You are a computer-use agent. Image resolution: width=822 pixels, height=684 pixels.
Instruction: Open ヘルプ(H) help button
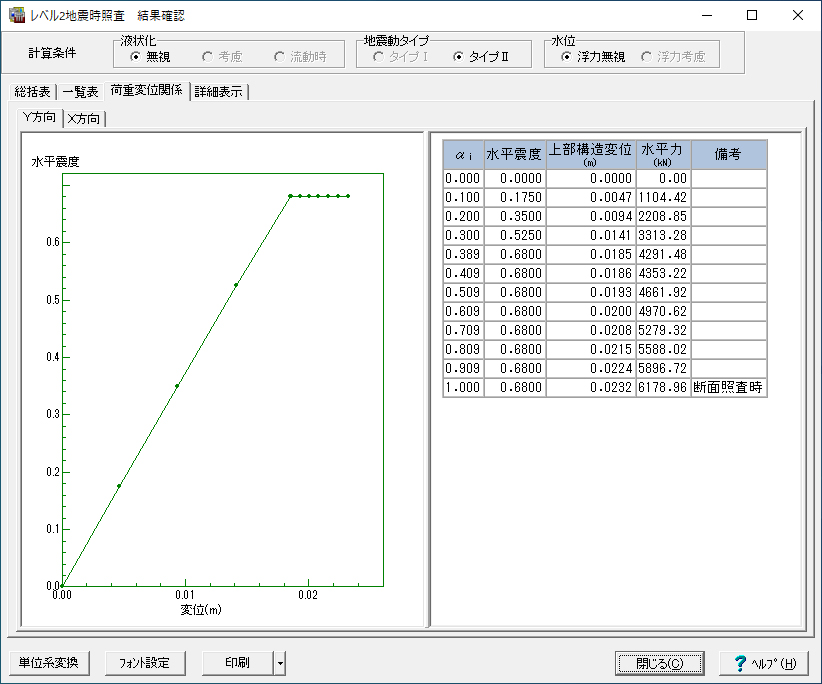point(764,664)
